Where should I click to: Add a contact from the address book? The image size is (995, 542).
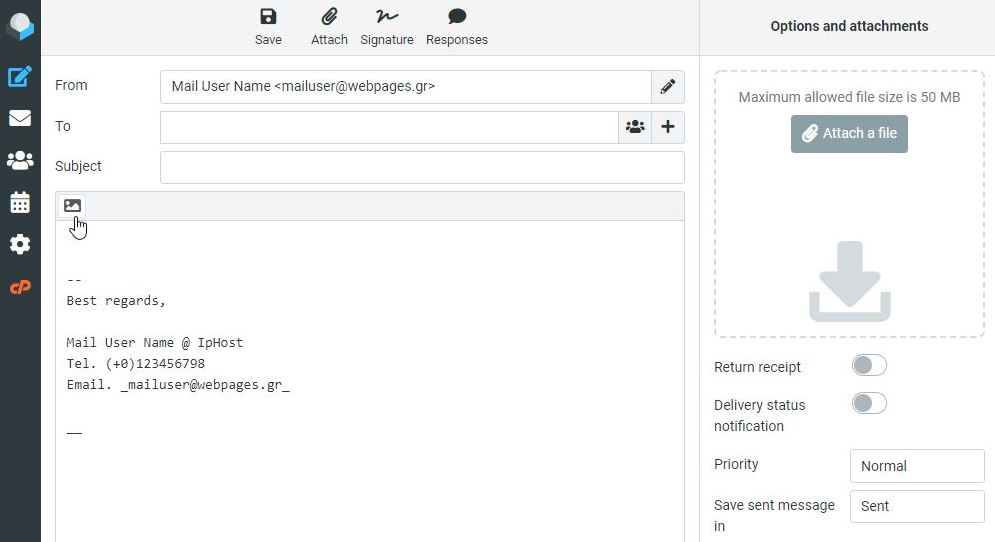click(635, 127)
